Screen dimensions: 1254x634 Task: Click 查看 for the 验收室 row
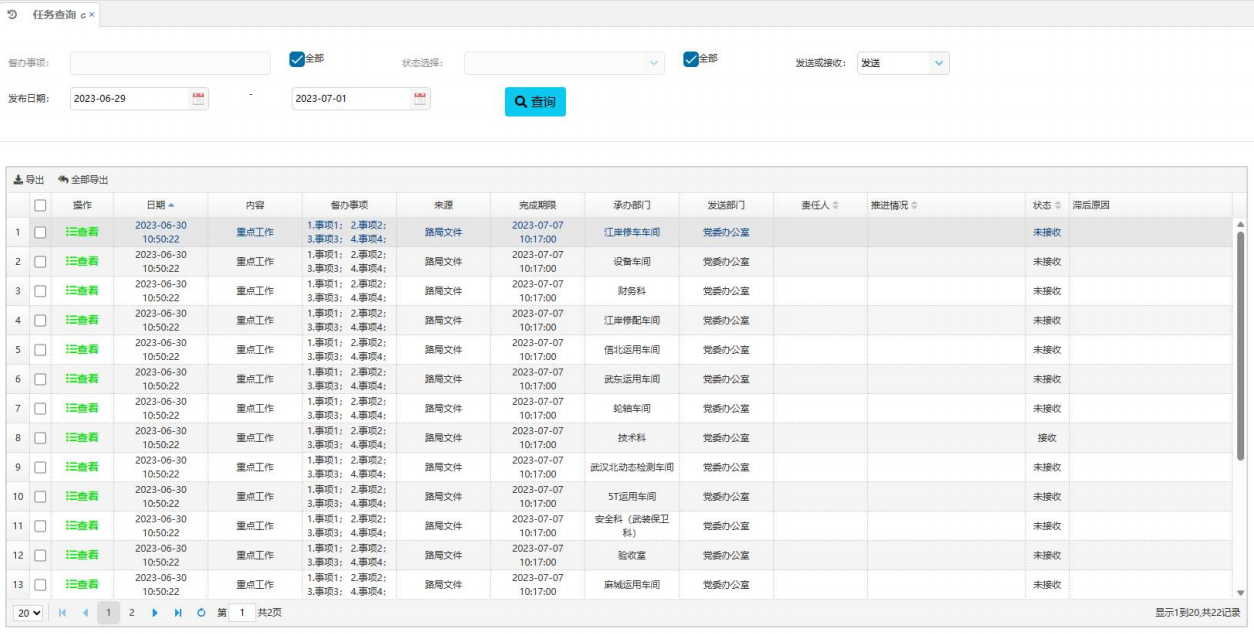click(82, 555)
